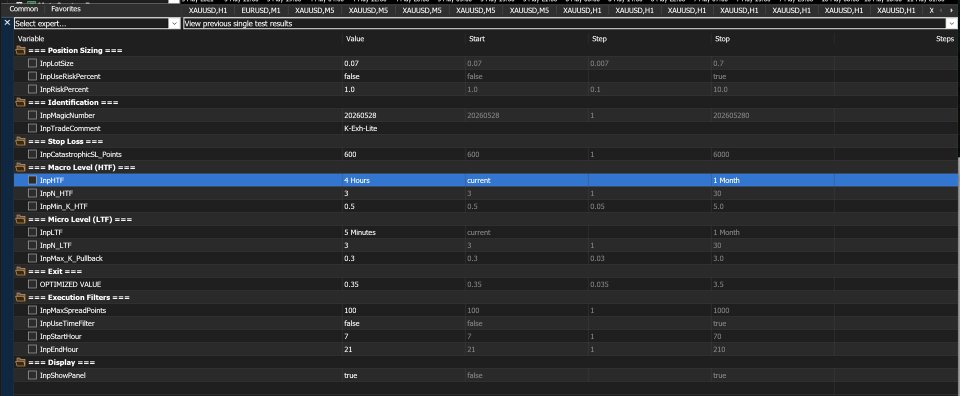Select the InpUseTimeFilter row label
The image size is (960, 396).
(x=67, y=323)
